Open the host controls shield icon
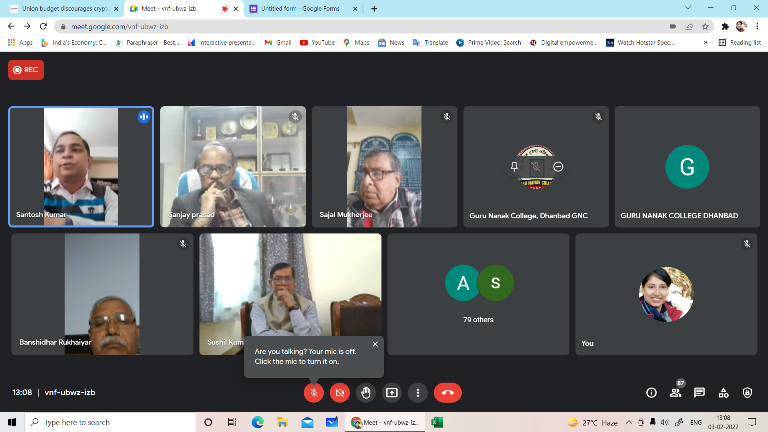 748,393
